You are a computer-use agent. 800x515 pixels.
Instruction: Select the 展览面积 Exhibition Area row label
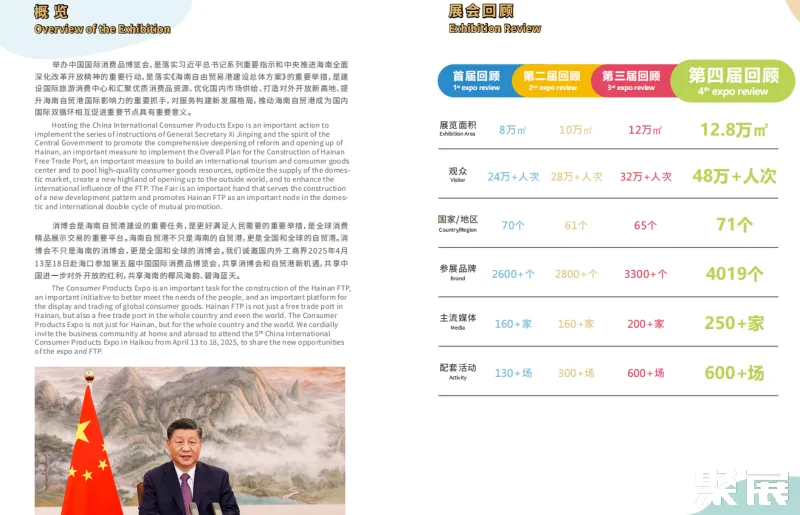[x=458, y=128]
